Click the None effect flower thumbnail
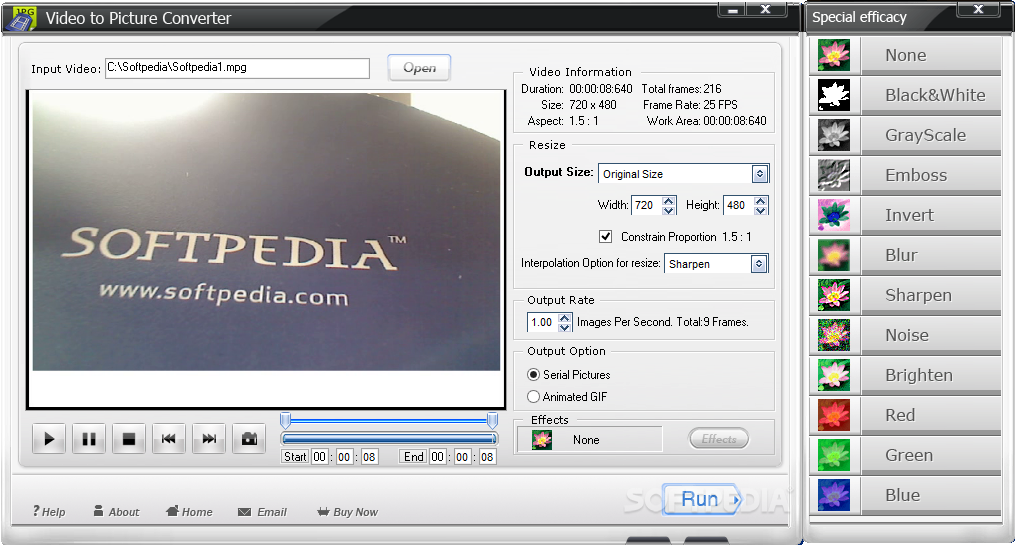 tap(834, 55)
